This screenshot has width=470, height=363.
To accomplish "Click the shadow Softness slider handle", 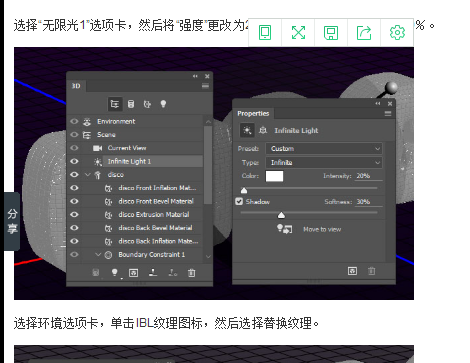I will click(281, 215).
